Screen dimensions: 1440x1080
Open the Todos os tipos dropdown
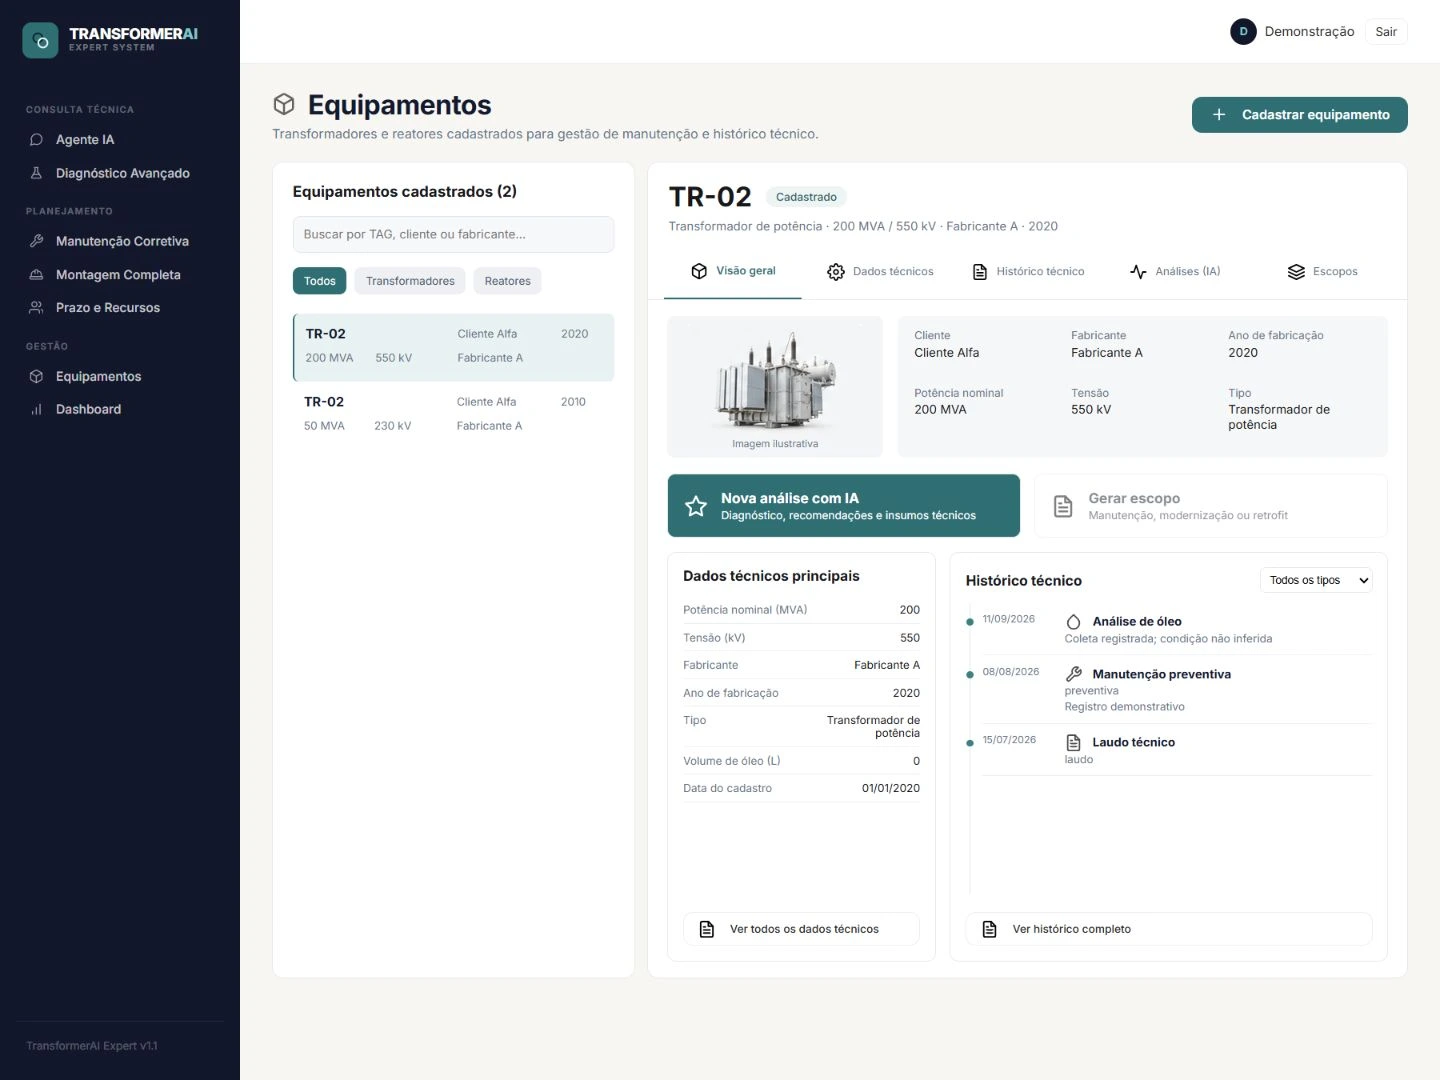(x=1316, y=580)
